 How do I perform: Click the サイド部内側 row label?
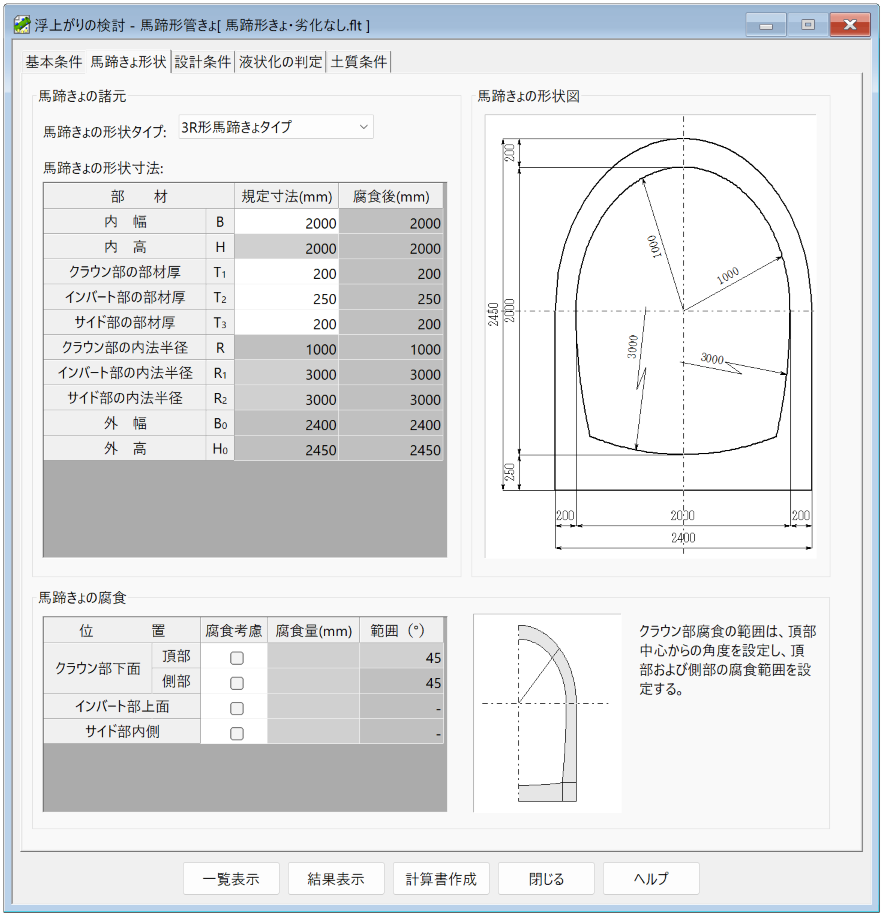pos(122,731)
